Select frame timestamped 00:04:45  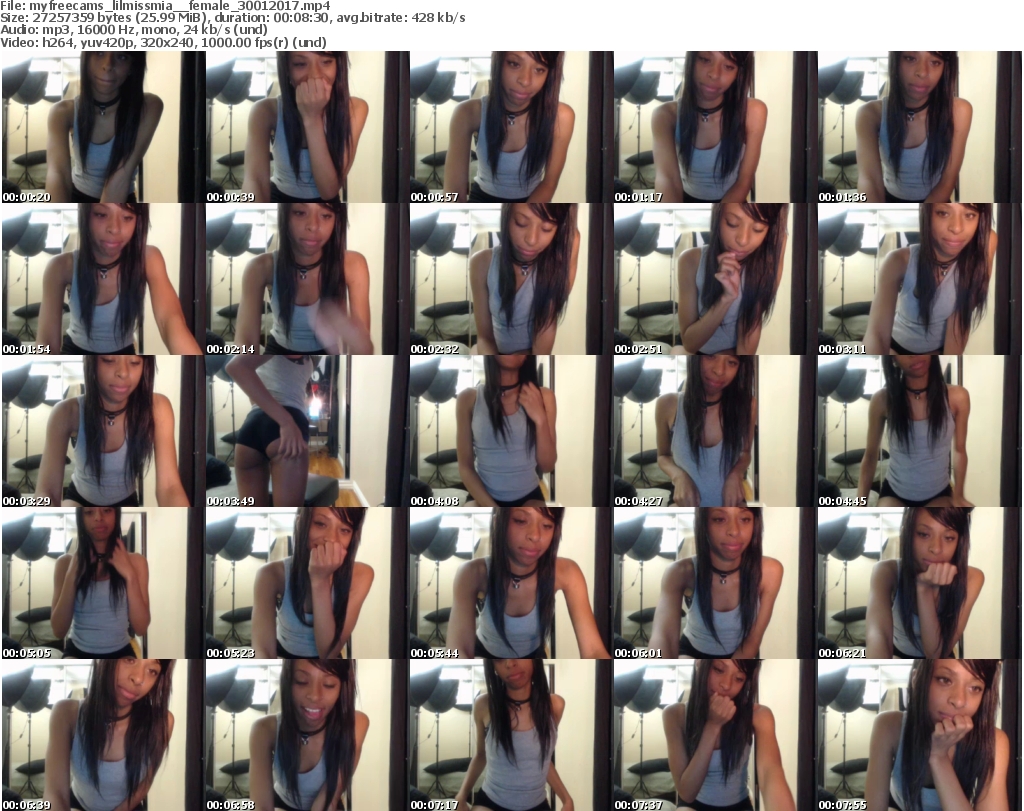click(920, 432)
